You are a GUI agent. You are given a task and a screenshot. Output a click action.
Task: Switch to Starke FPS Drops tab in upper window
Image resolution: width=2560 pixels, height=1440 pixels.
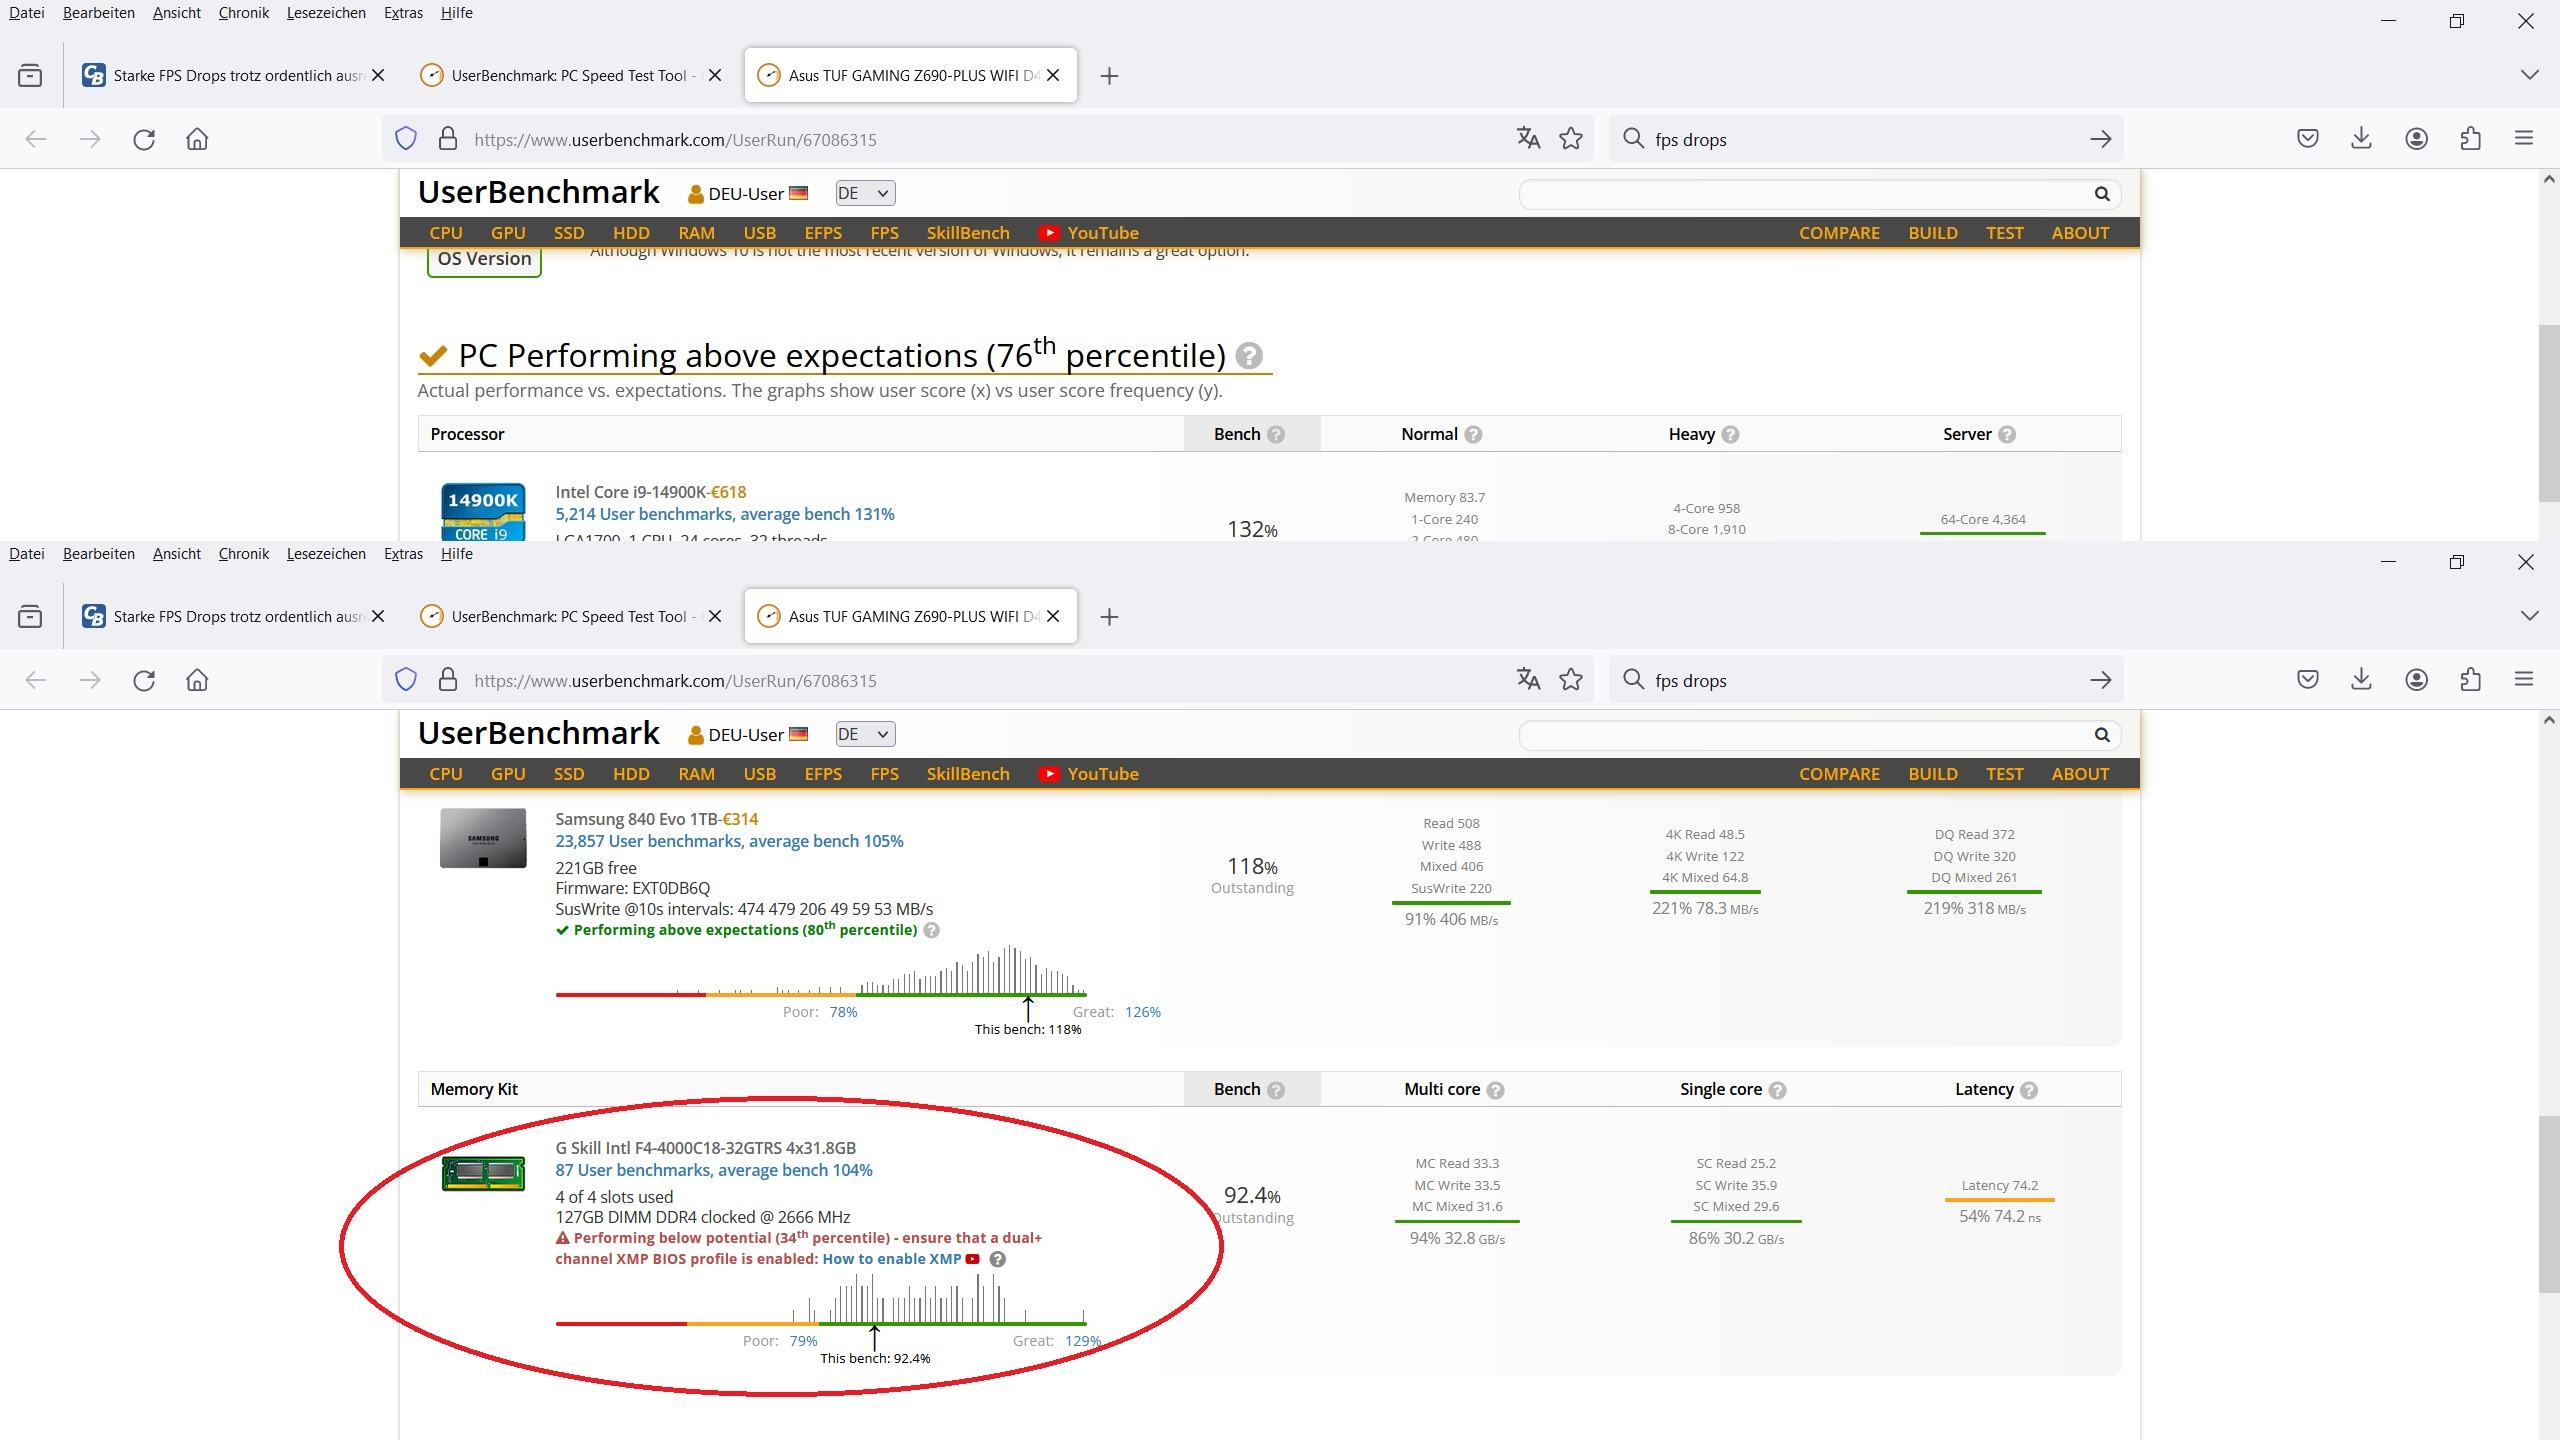click(234, 75)
